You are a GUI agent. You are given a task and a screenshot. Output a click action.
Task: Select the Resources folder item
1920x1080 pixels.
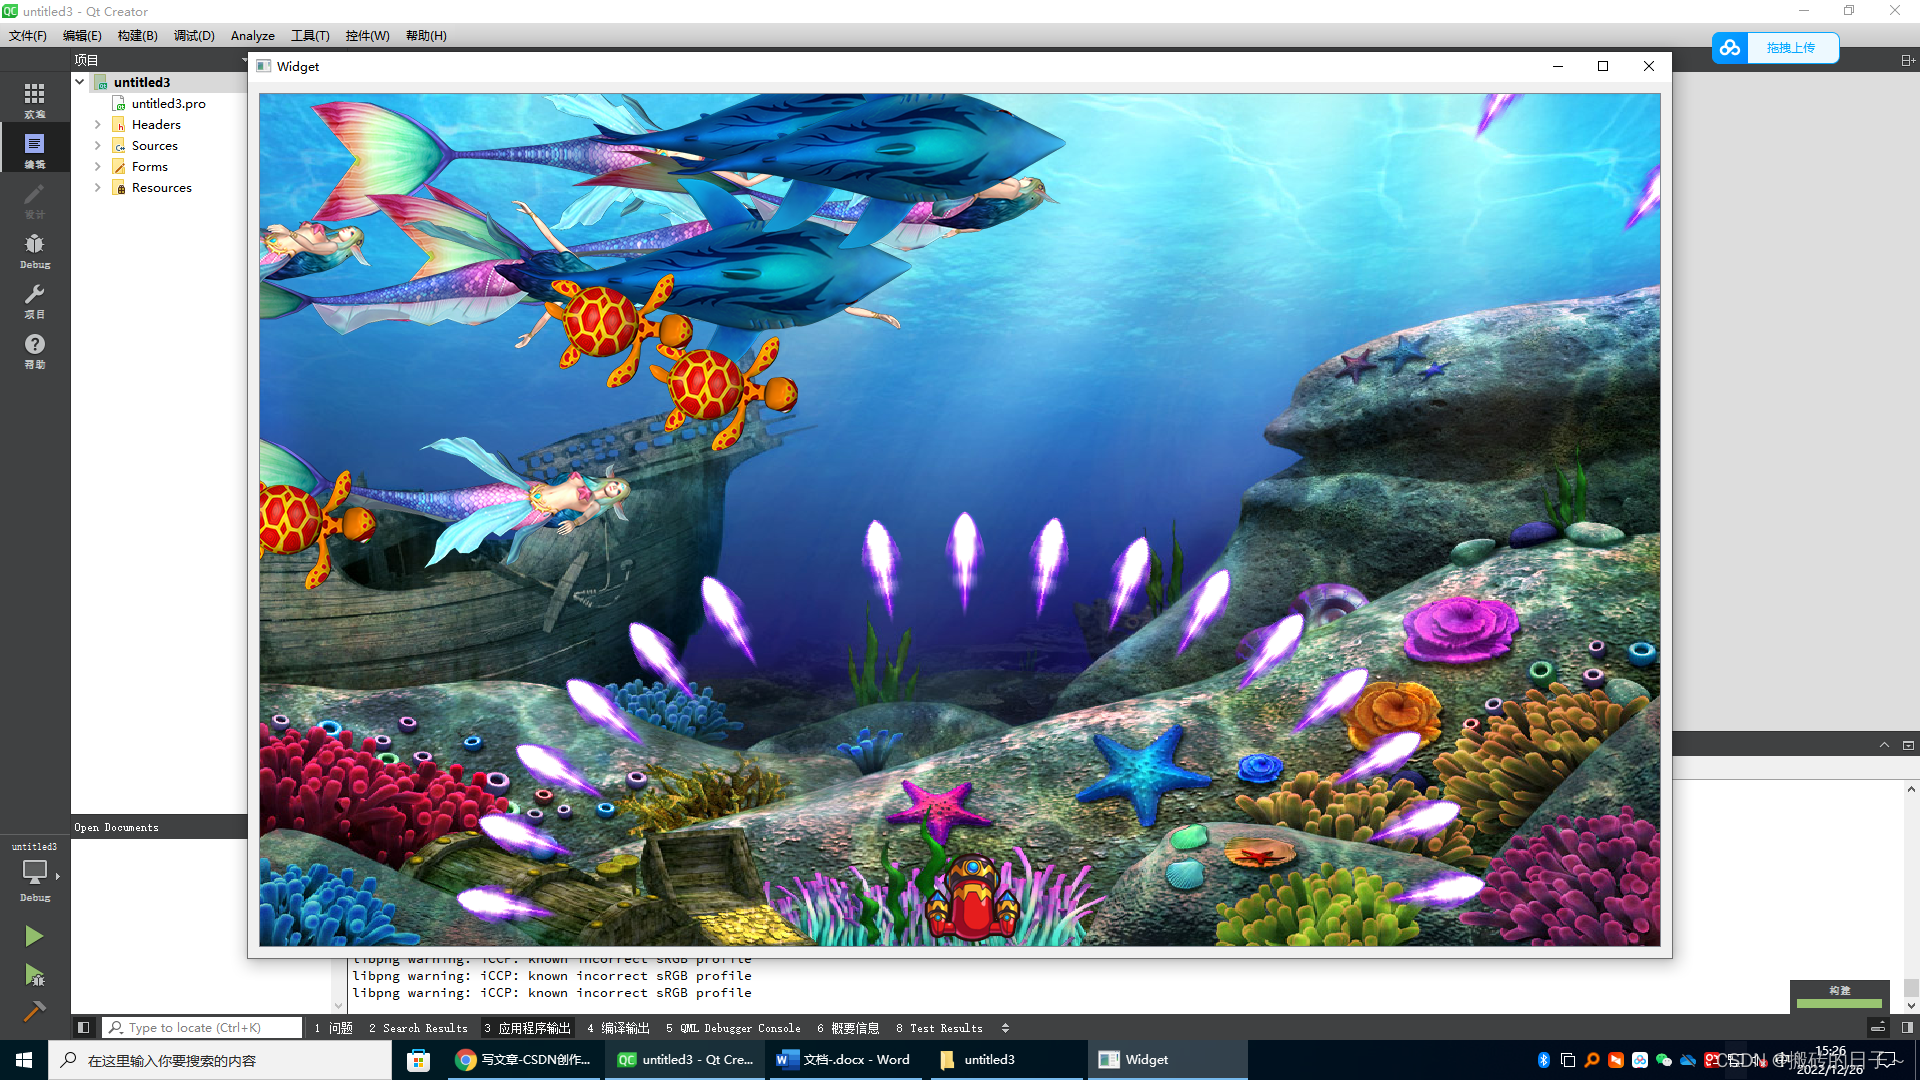click(161, 188)
